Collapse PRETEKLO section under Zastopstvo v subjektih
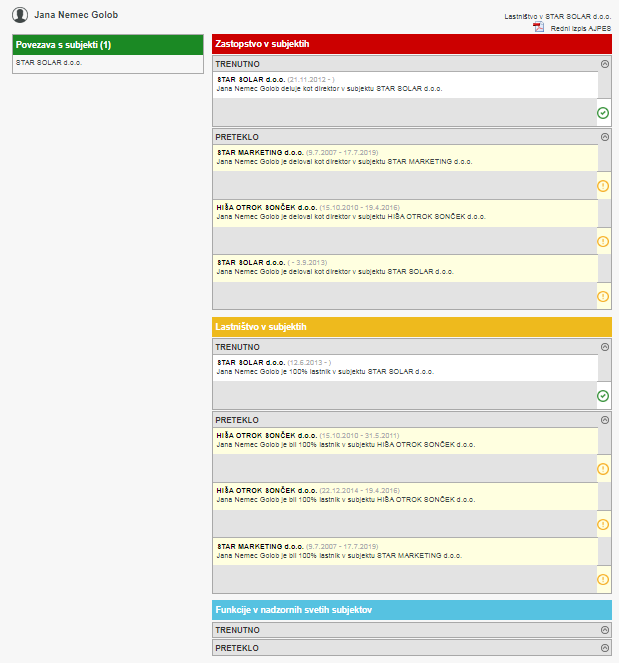The height and width of the screenshot is (663, 619). tap(604, 136)
